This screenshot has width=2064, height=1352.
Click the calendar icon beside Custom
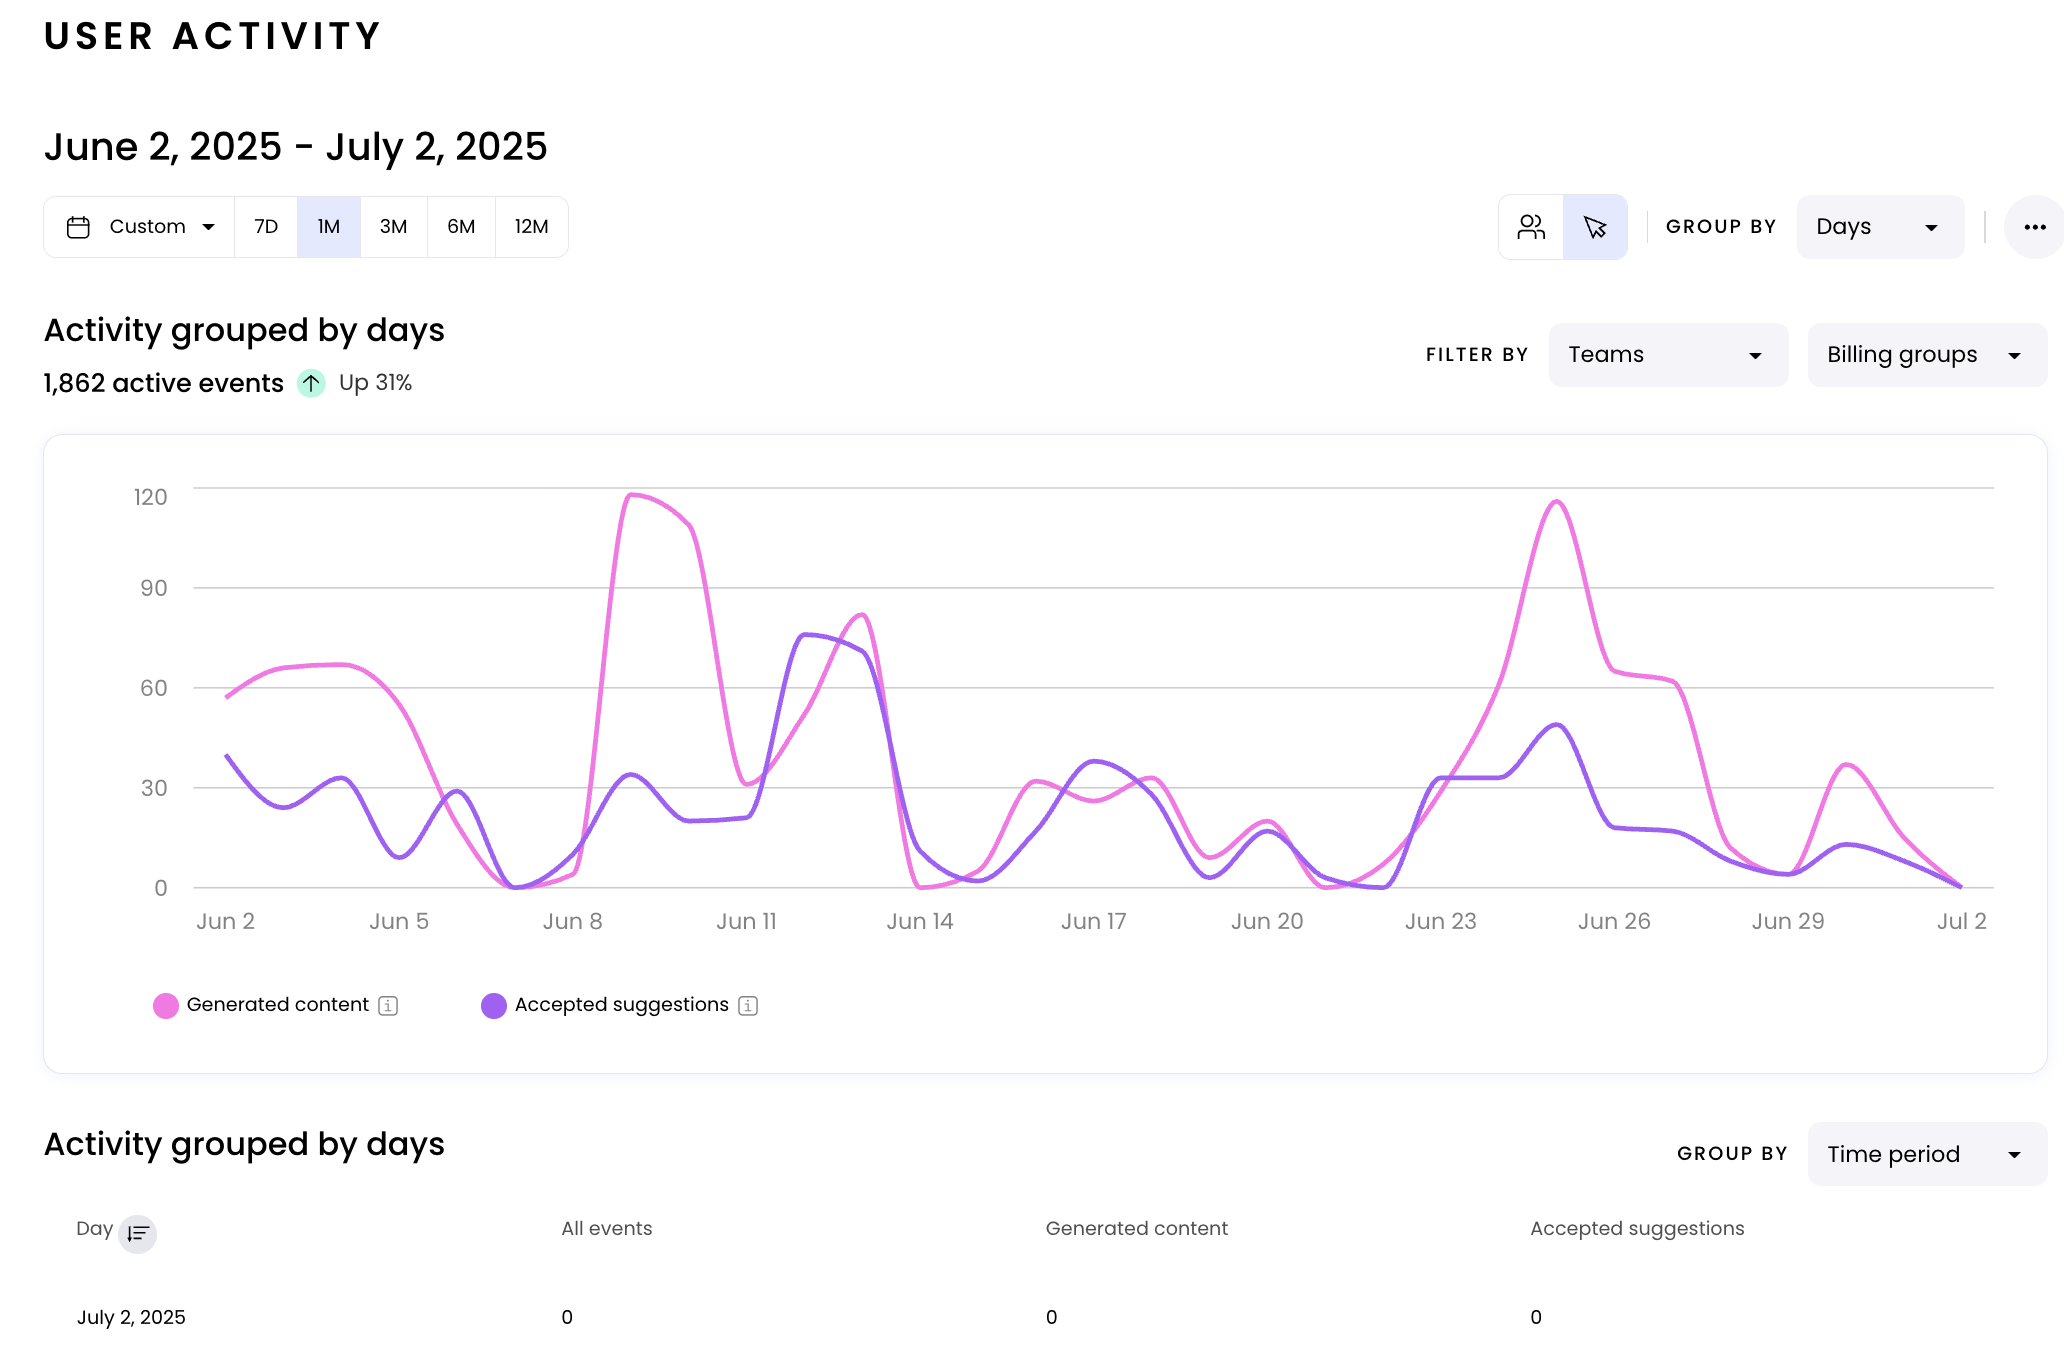[x=78, y=227]
